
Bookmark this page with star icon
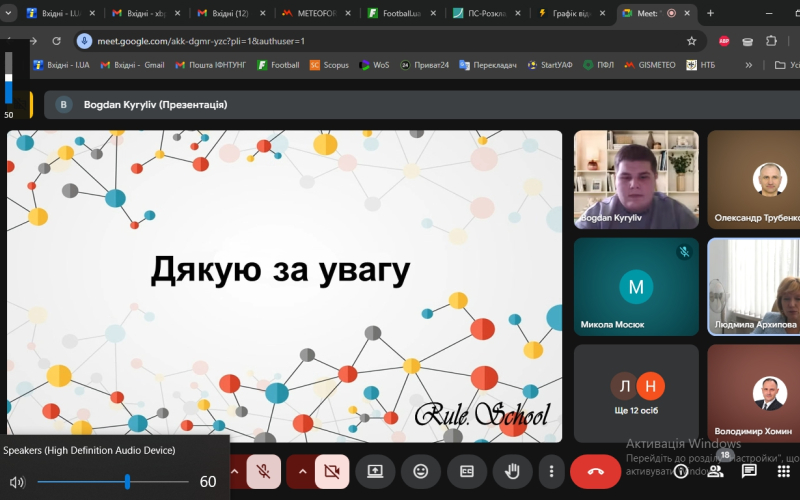tap(691, 41)
